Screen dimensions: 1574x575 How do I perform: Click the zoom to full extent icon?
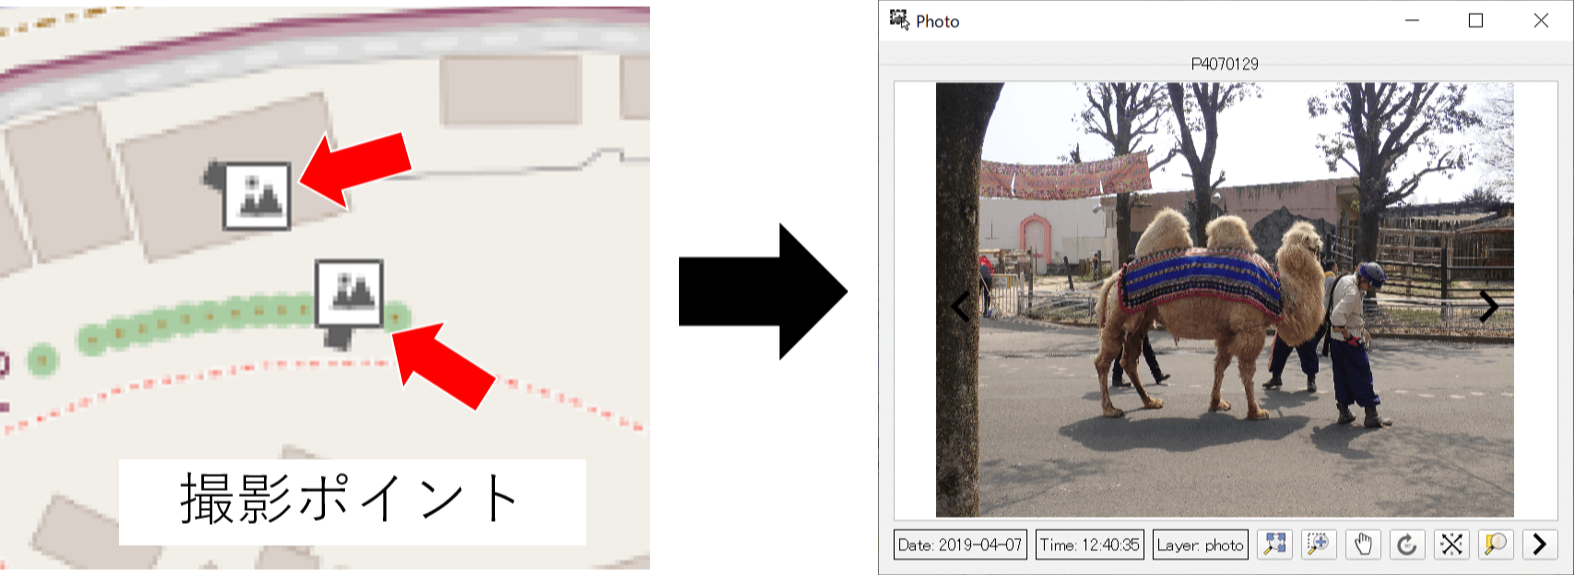pos(1275,544)
